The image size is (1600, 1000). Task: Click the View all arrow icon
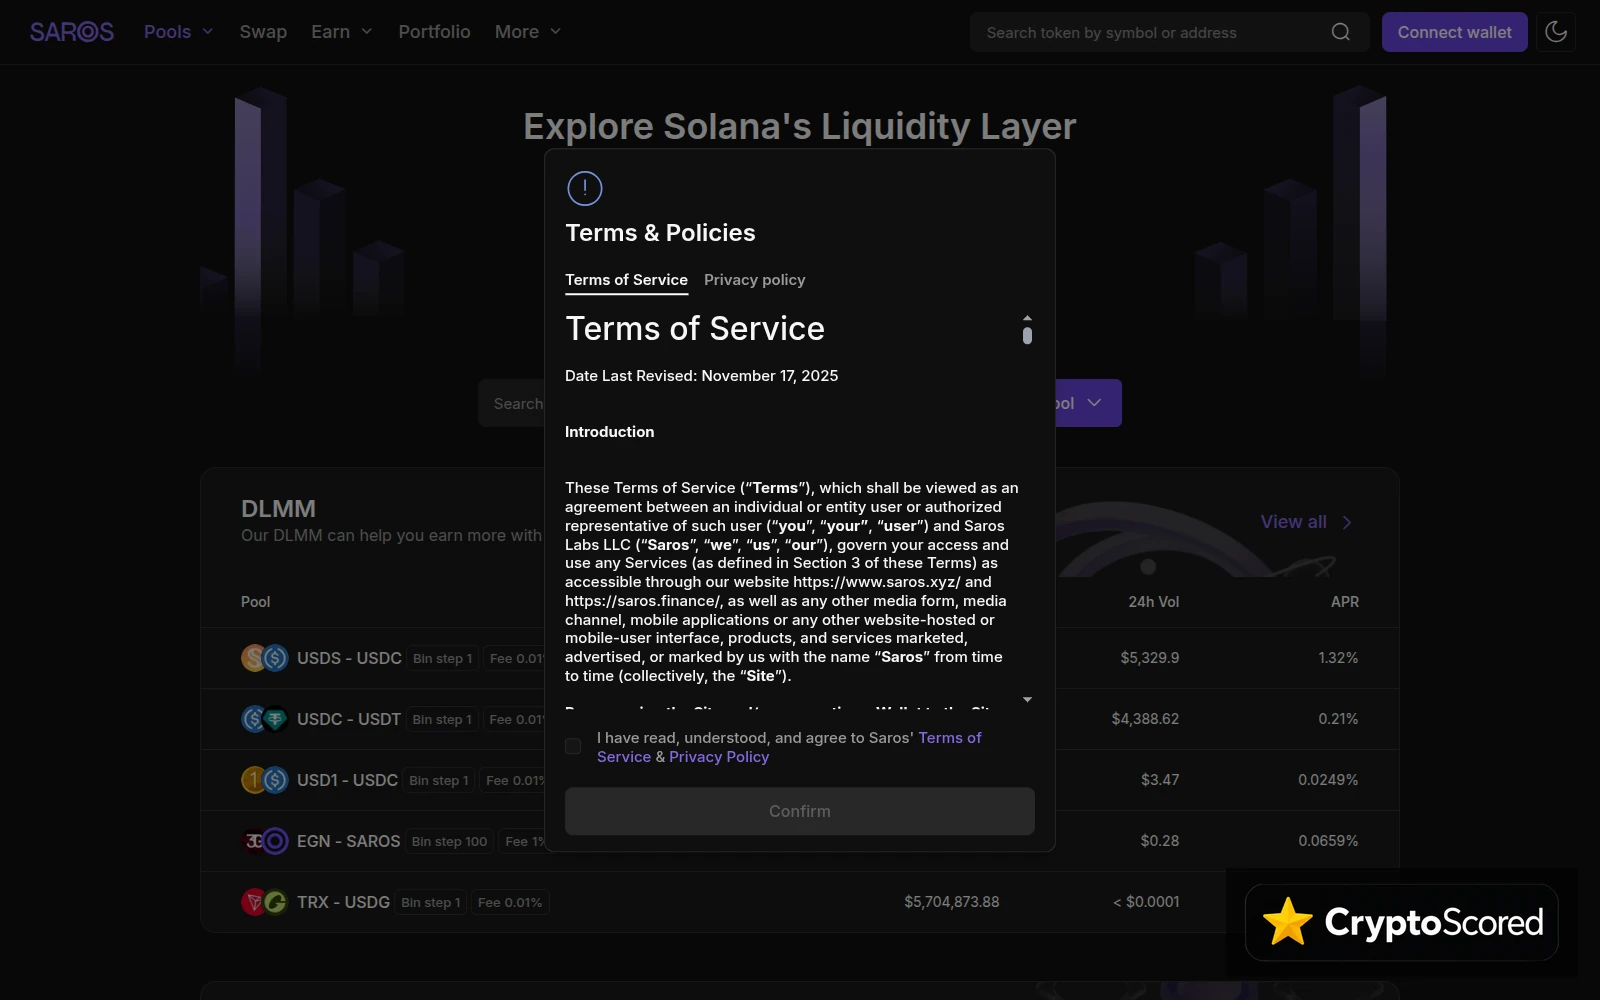1347,522
